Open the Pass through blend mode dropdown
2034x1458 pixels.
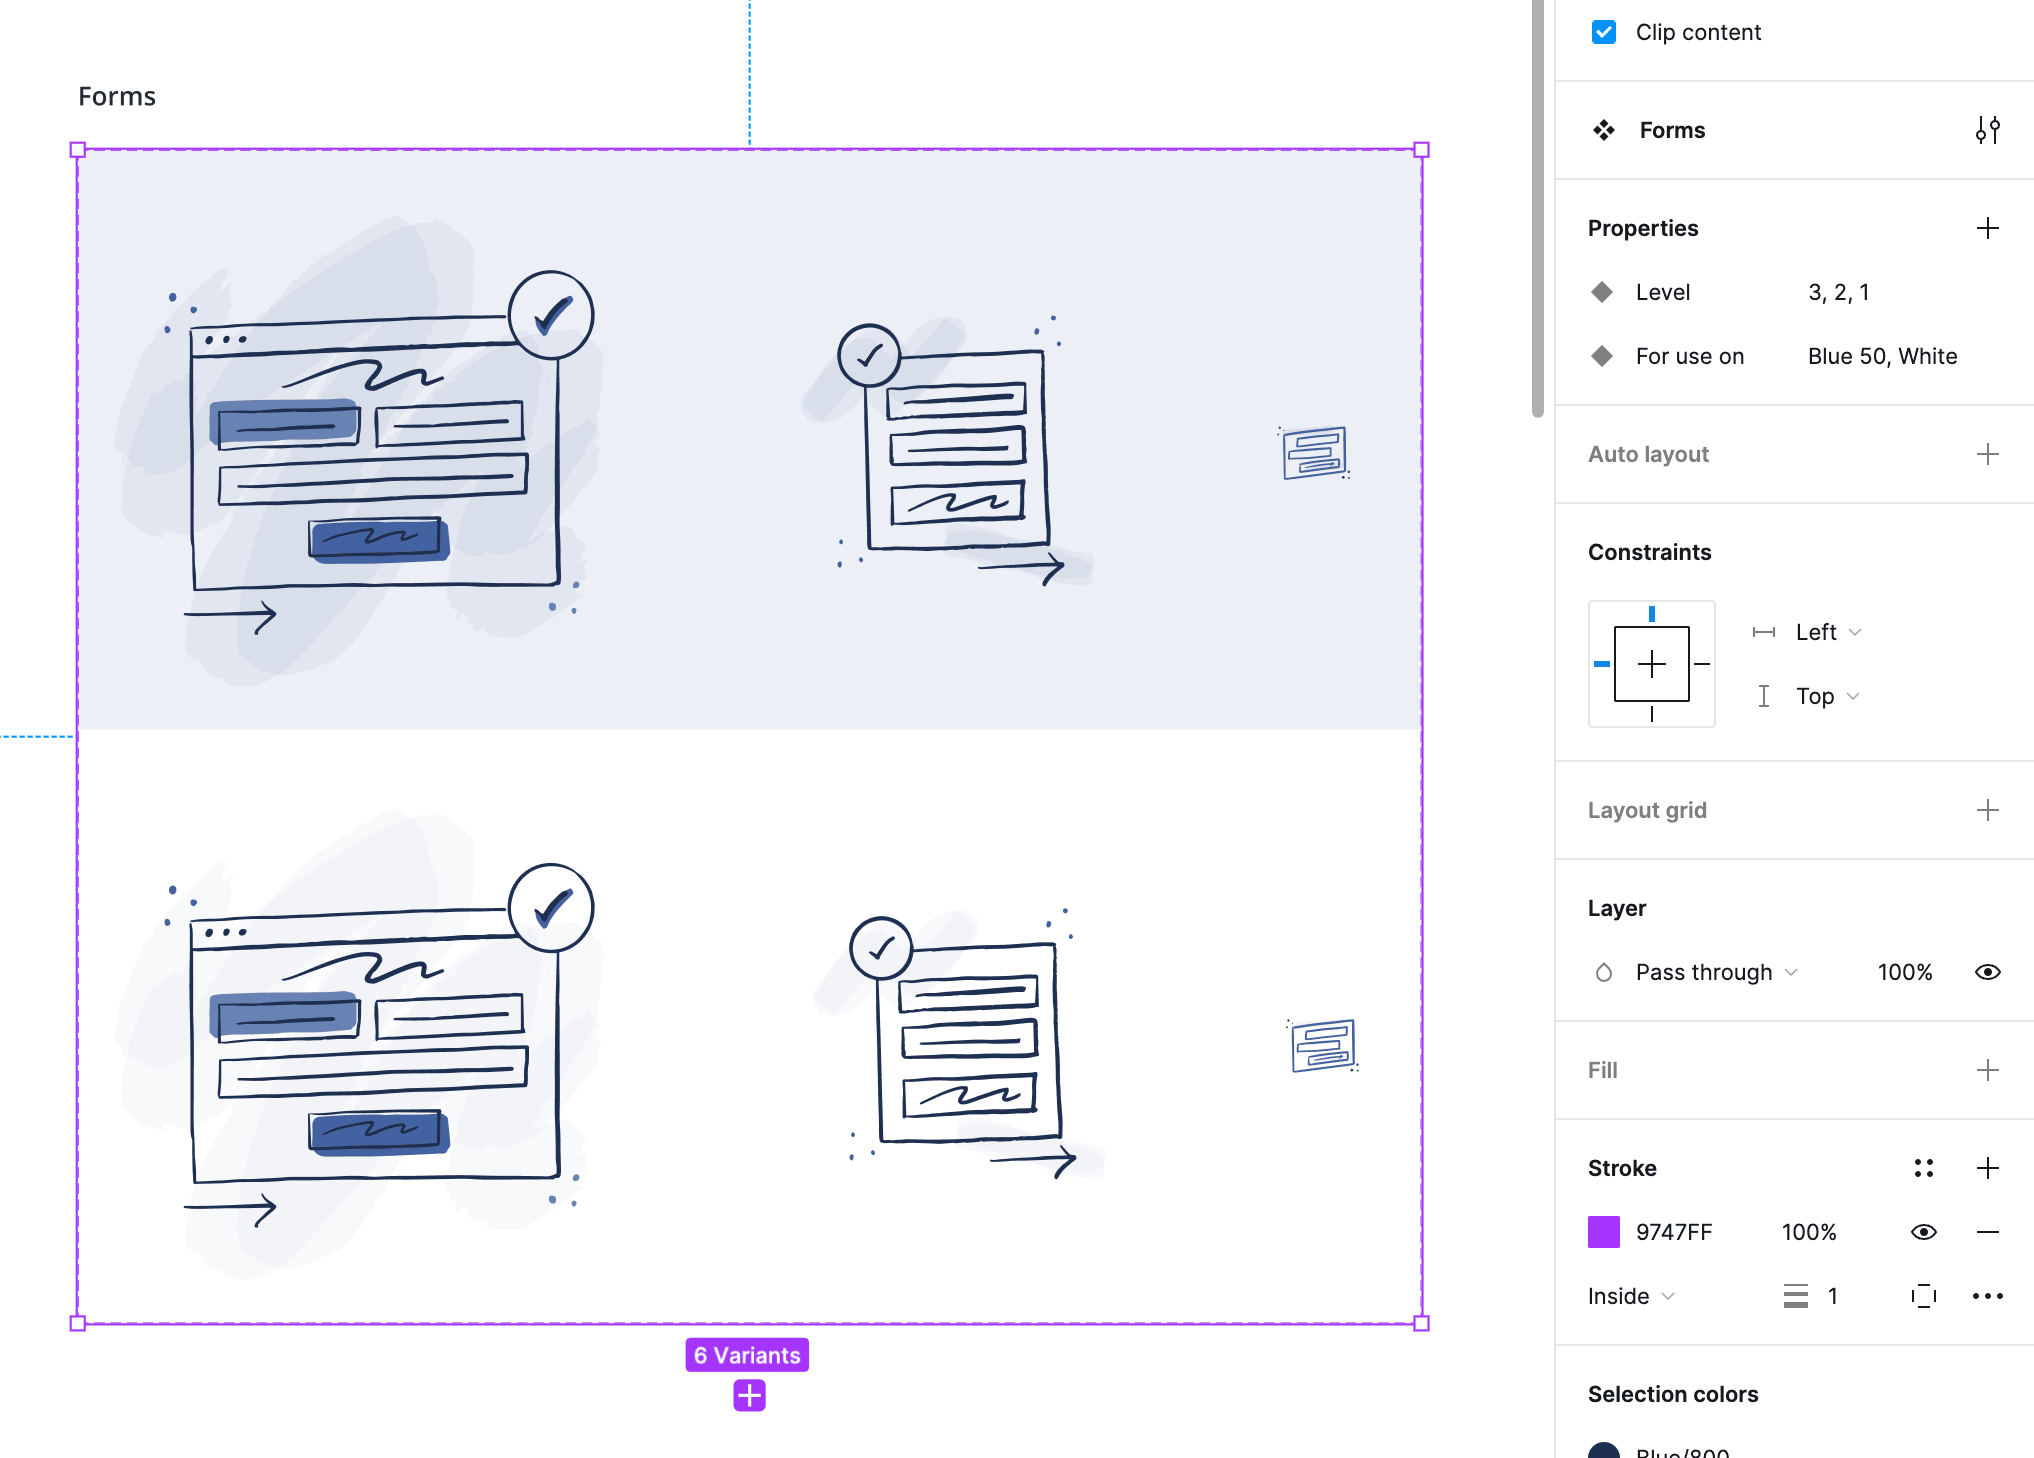[x=1716, y=972]
